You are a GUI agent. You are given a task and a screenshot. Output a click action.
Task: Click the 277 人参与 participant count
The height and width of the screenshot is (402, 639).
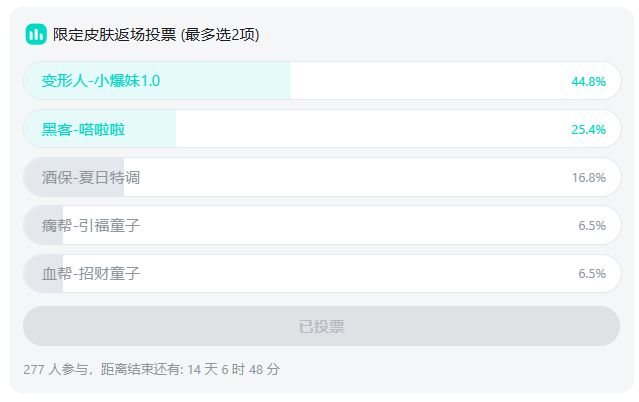pos(55,369)
